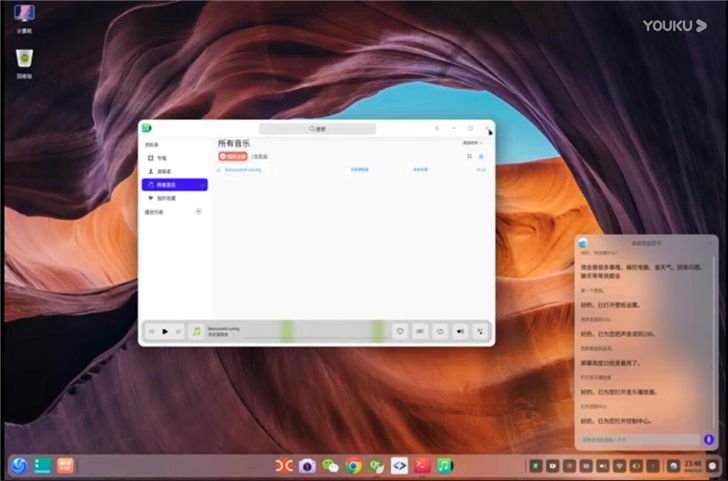This screenshot has height=481, width=728.
Task: Click the heart favorite icon in player bar
Action: [x=399, y=331]
